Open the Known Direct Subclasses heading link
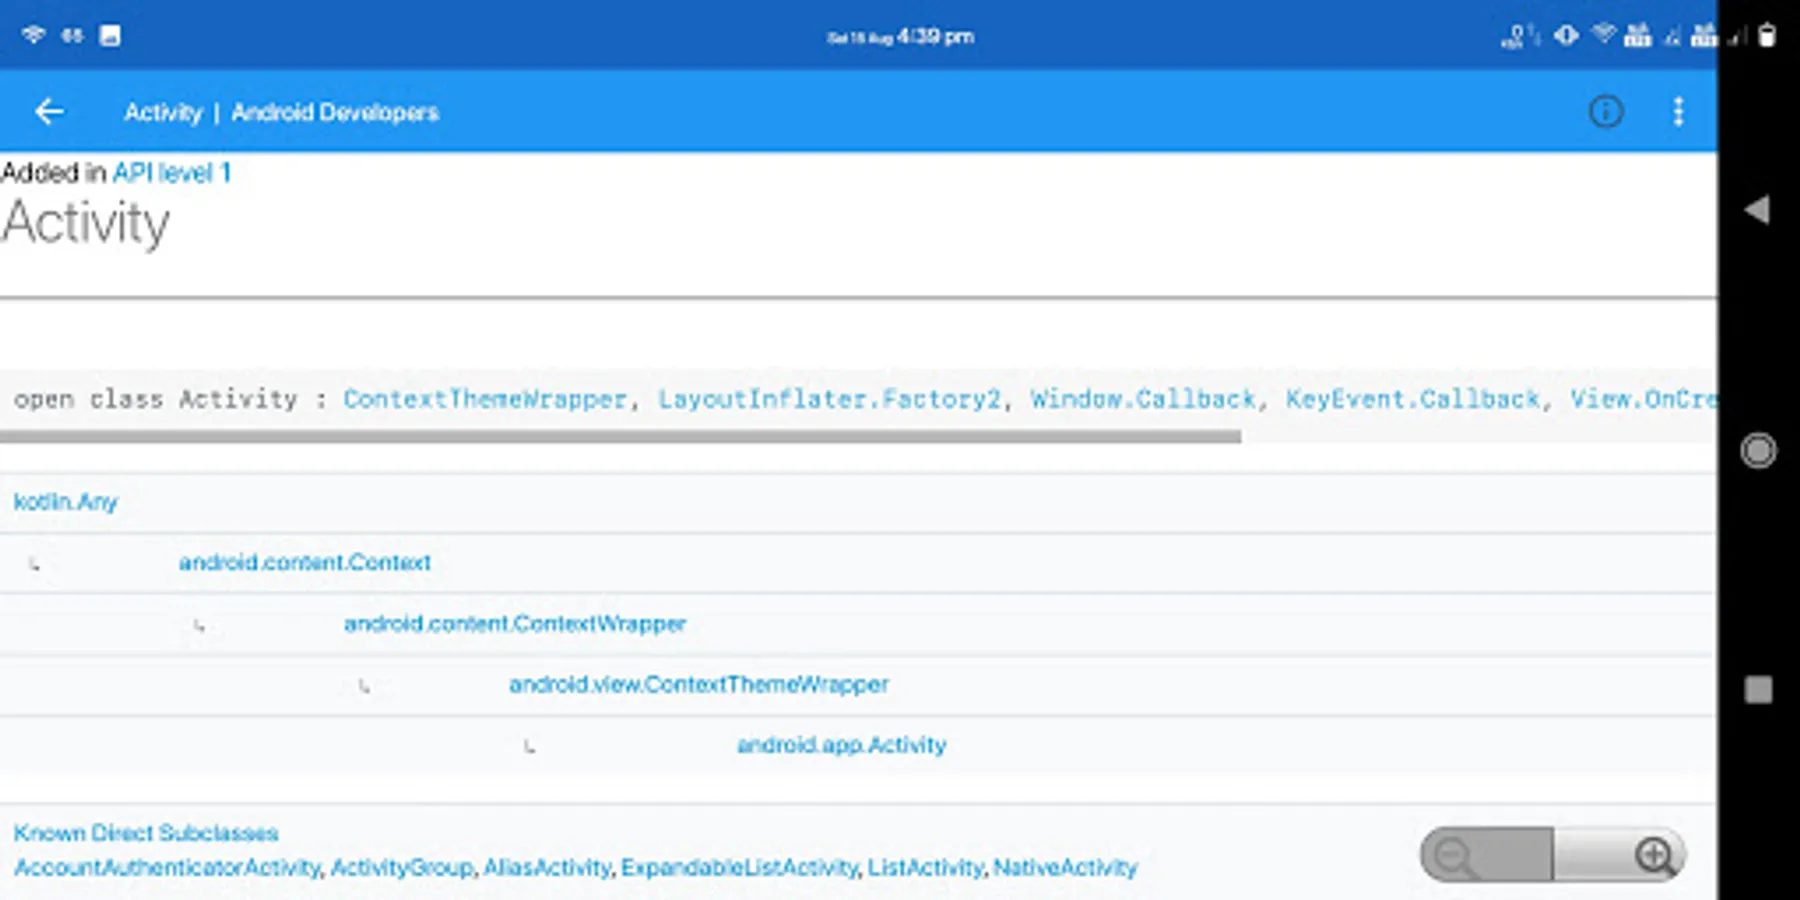Screen dimensions: 1800x900 [x=146, y=833]
